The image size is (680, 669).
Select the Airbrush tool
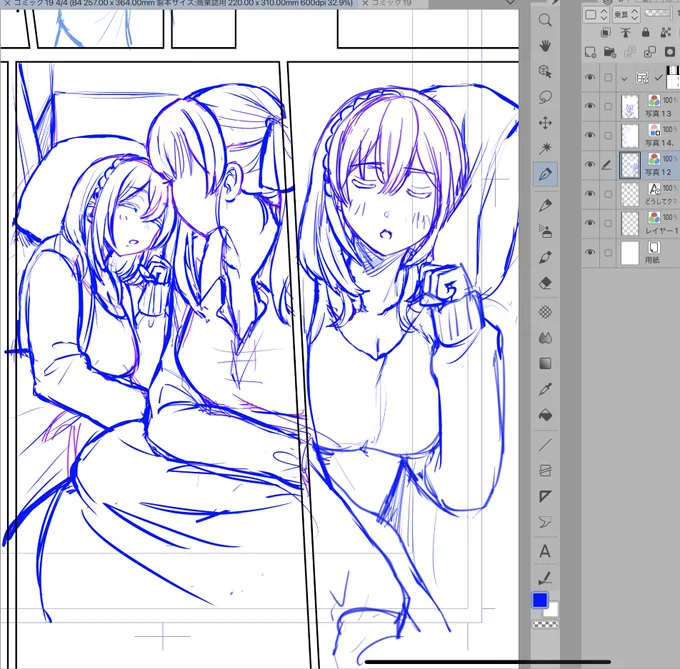(545, 231)
